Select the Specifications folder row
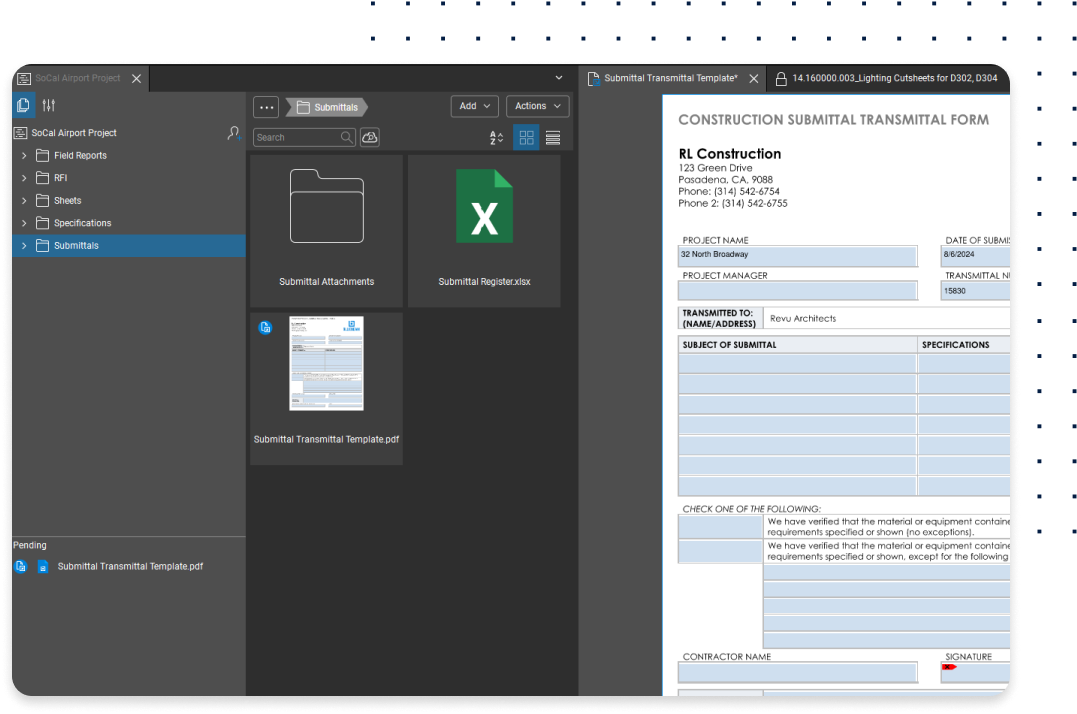Image resolution: width=1077 pixels, height=714 pixels. (x=128, y=223)
